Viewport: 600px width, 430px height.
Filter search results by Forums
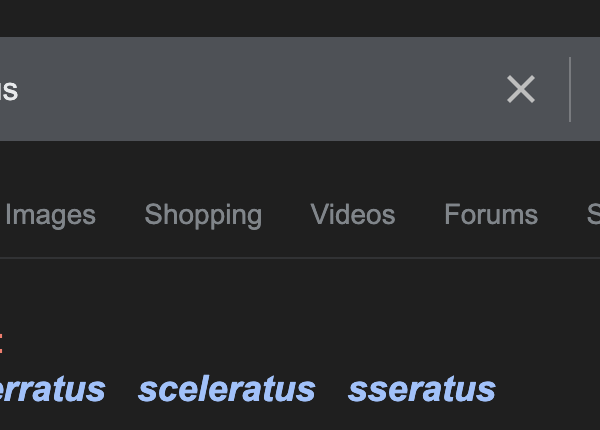pos(491,215)
